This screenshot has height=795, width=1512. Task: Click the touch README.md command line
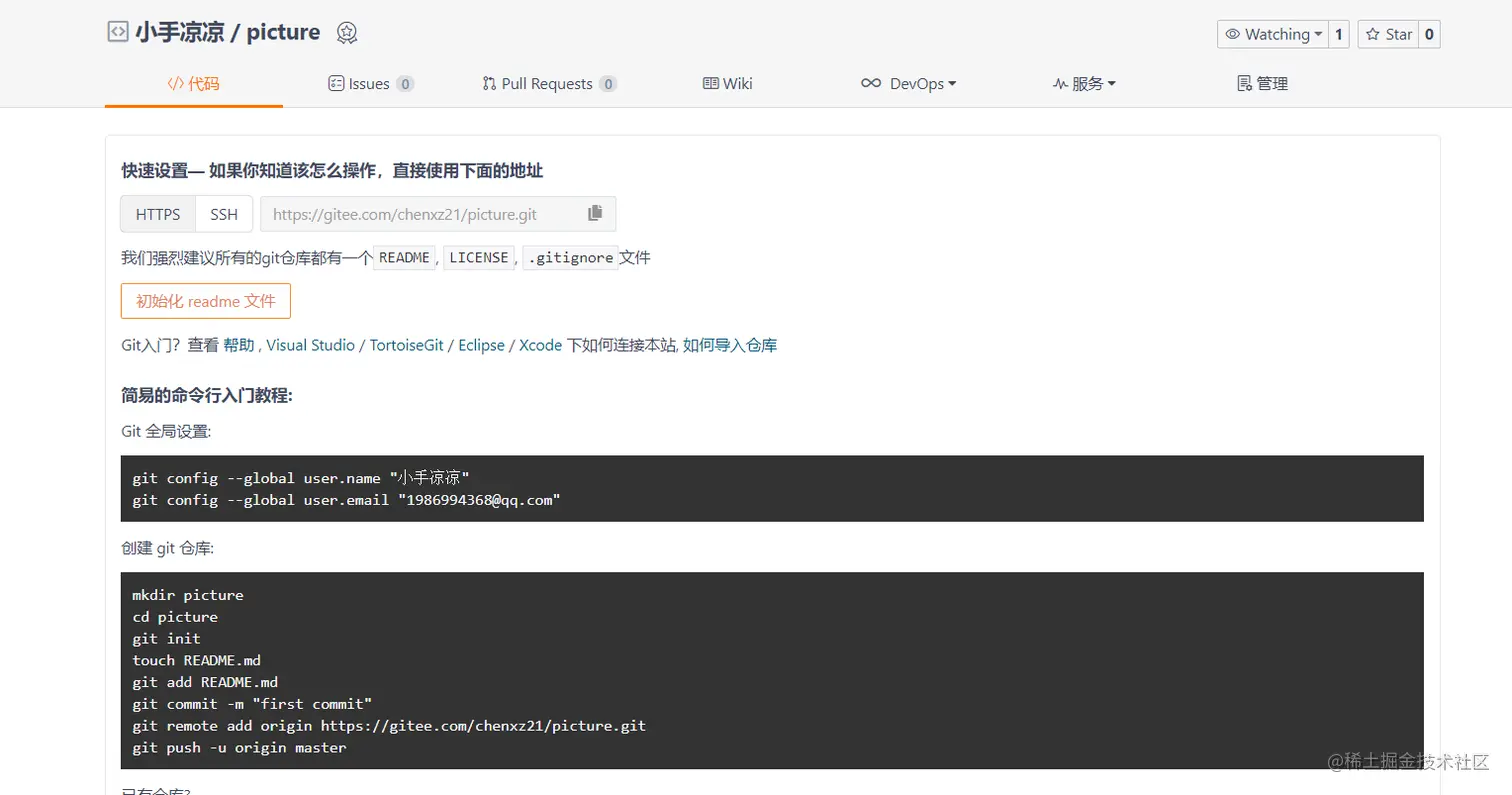coord(197,660)
